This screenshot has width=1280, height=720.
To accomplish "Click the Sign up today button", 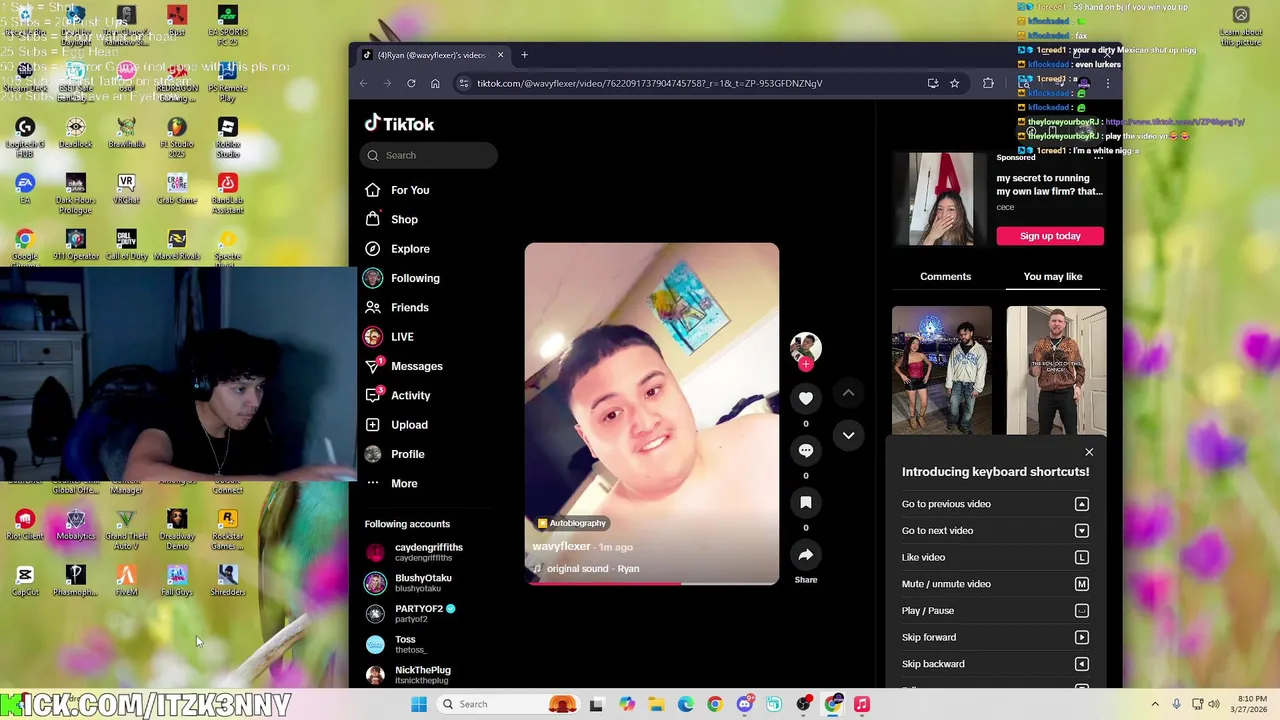I will (x=1050, y=236).
